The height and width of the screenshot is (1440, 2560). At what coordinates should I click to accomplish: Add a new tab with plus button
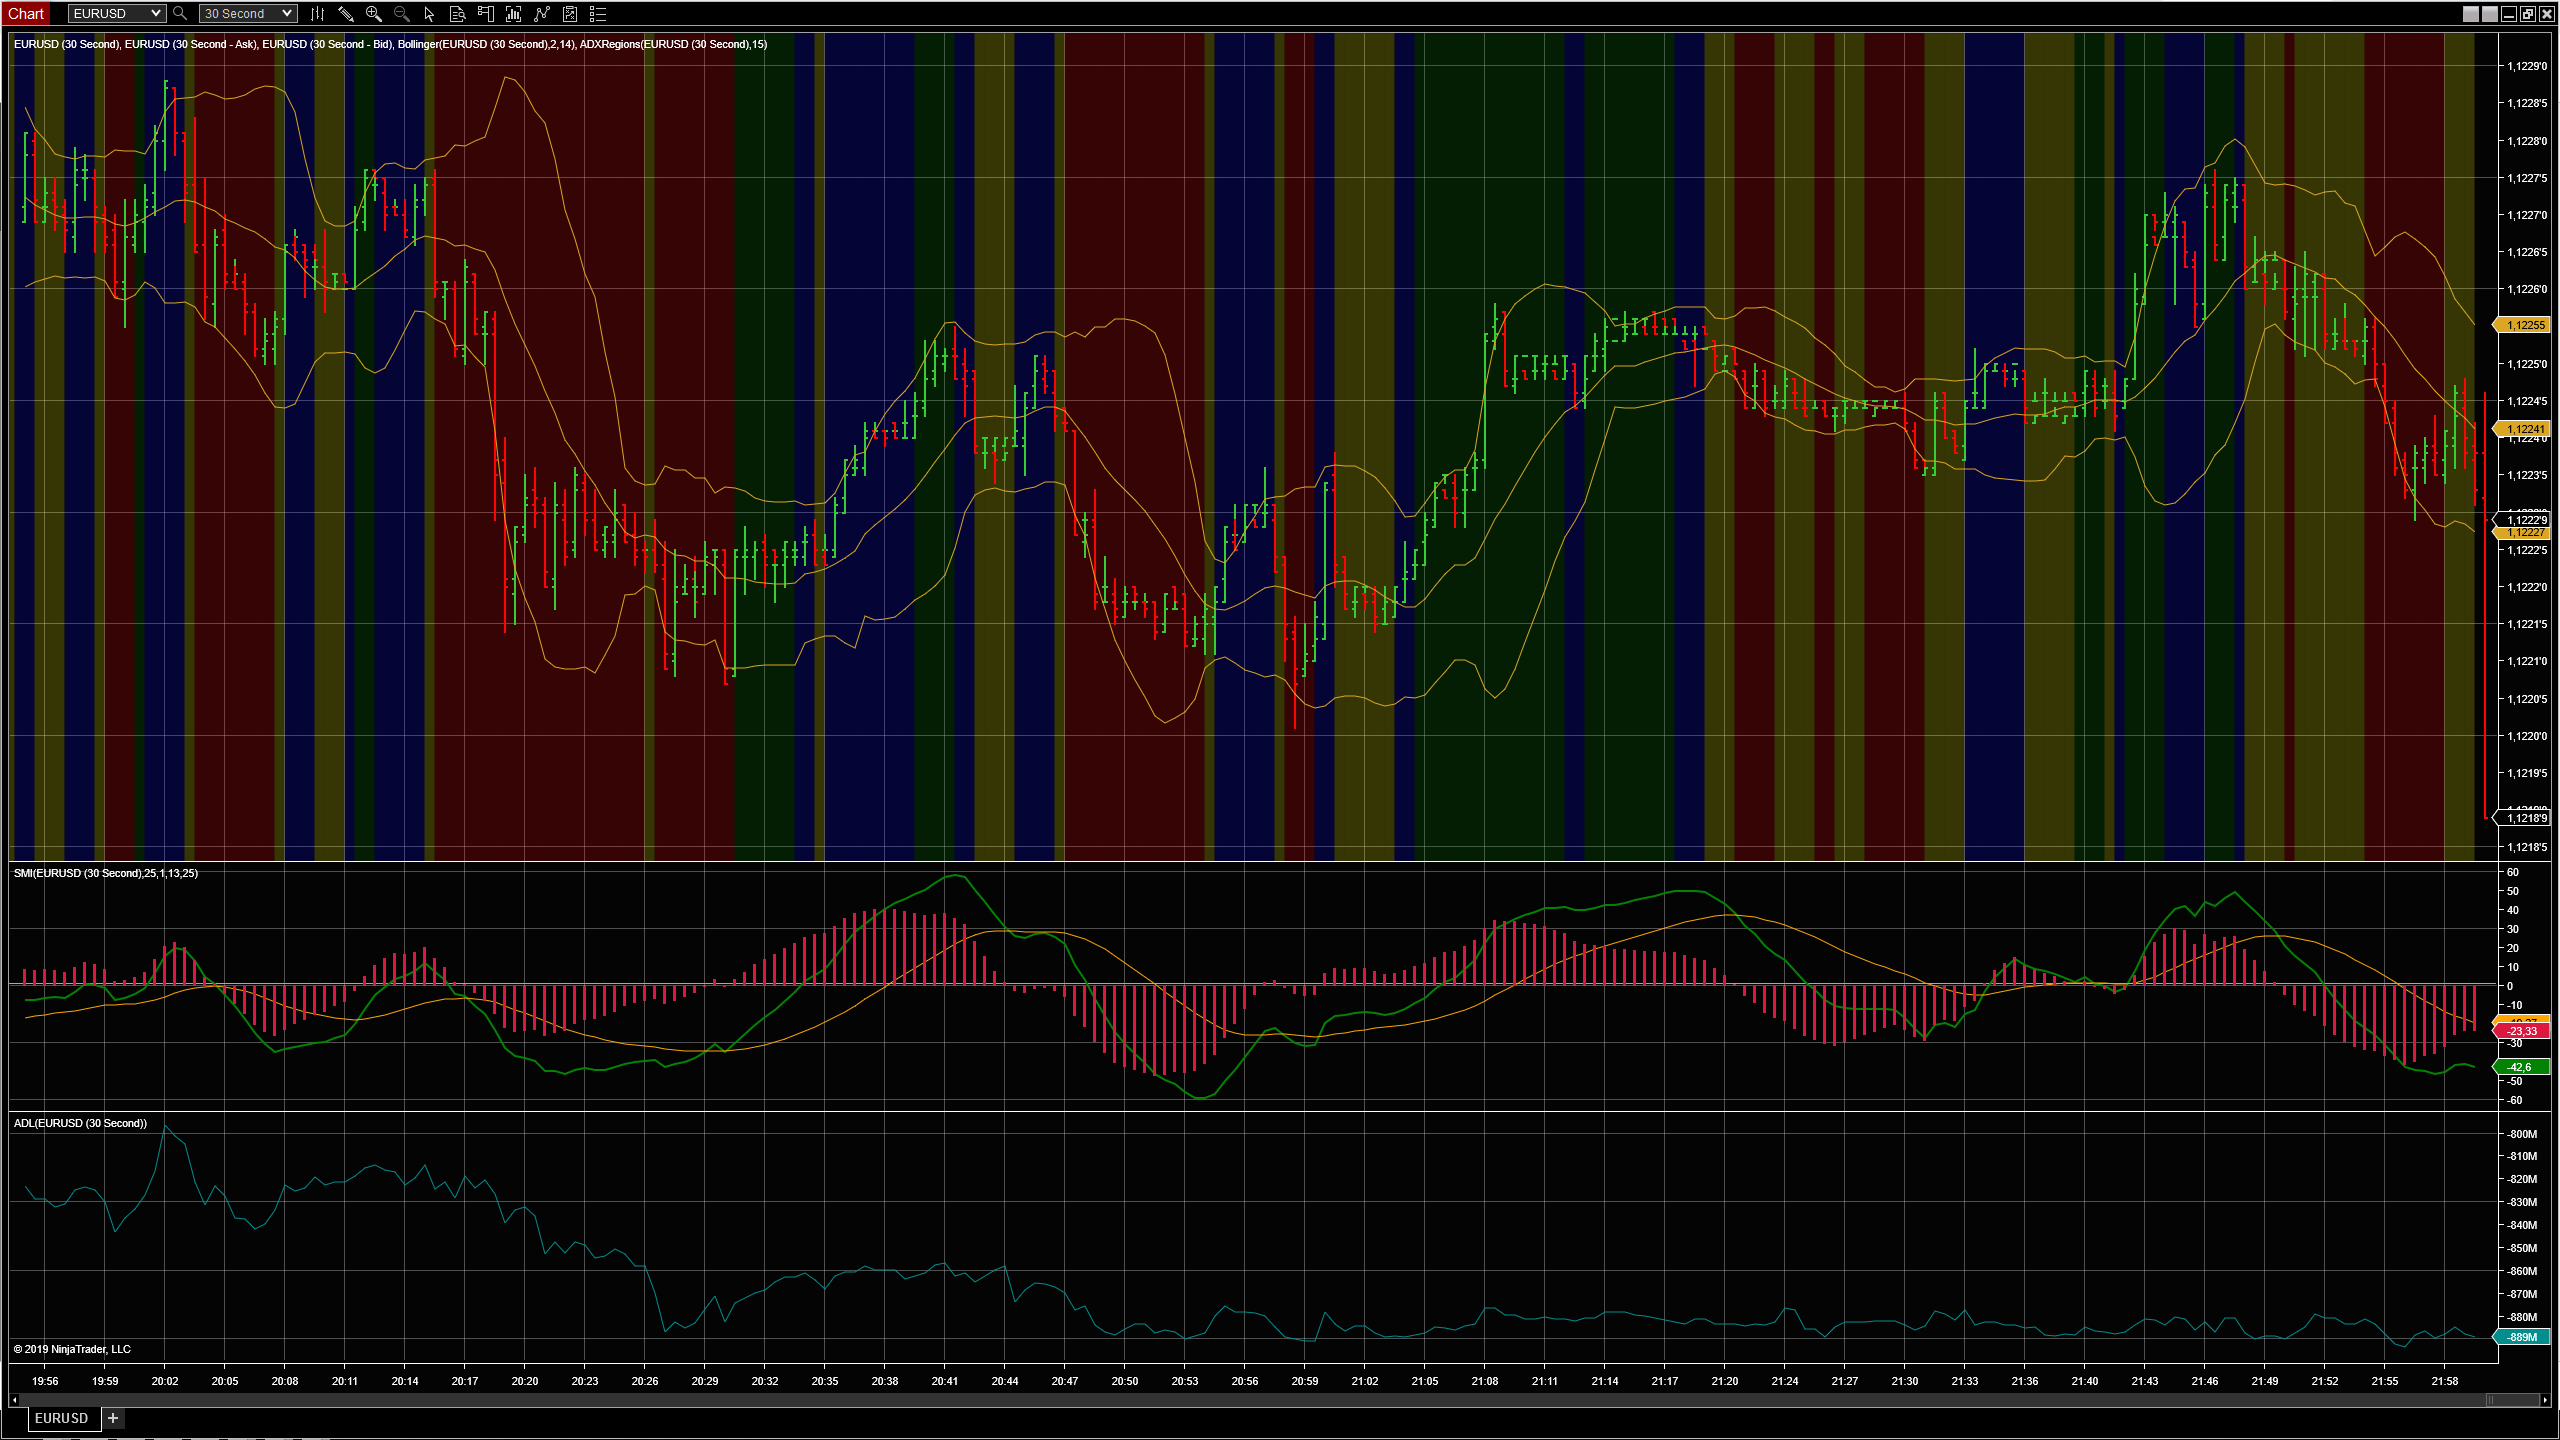click(113, 1418)
